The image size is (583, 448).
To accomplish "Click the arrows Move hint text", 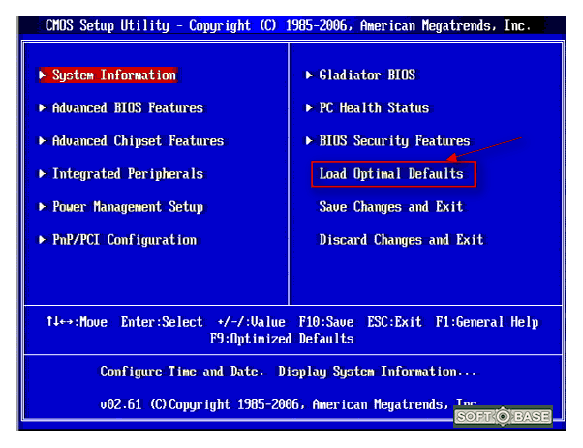I will tap(77, 322).
